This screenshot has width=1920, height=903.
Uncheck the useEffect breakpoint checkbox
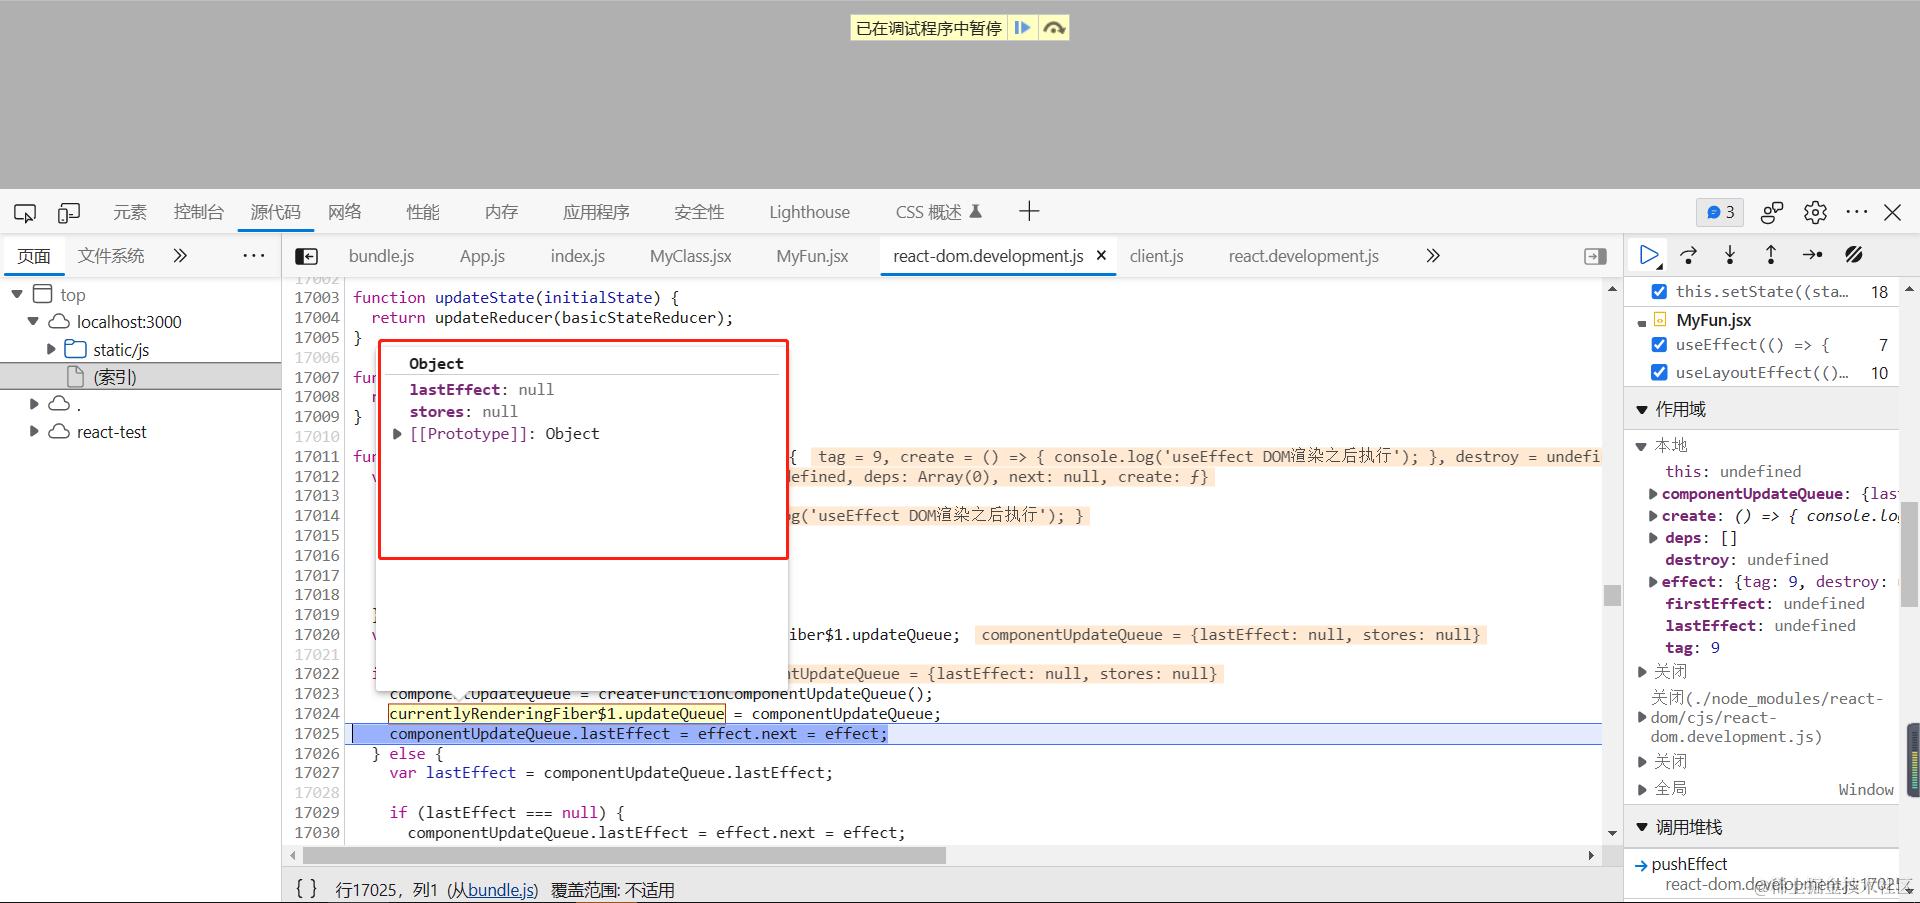click(x=1659, y=345)
